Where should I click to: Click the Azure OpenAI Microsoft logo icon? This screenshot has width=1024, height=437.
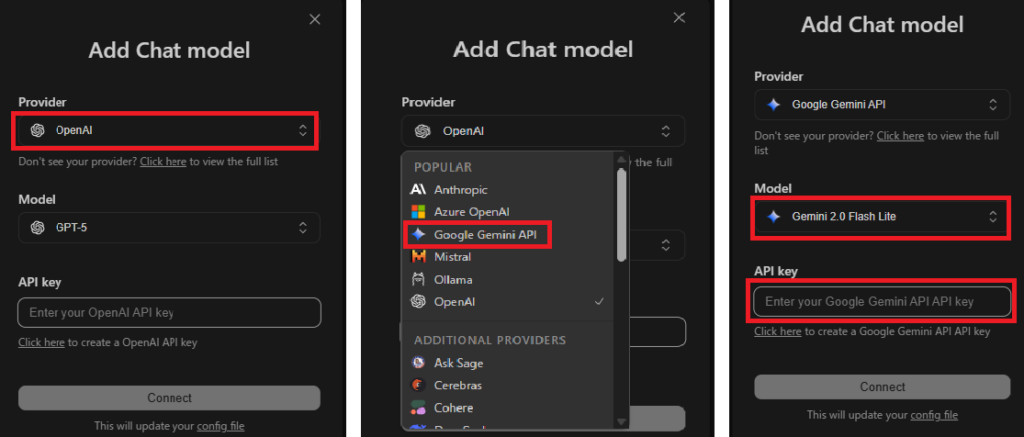418,212
